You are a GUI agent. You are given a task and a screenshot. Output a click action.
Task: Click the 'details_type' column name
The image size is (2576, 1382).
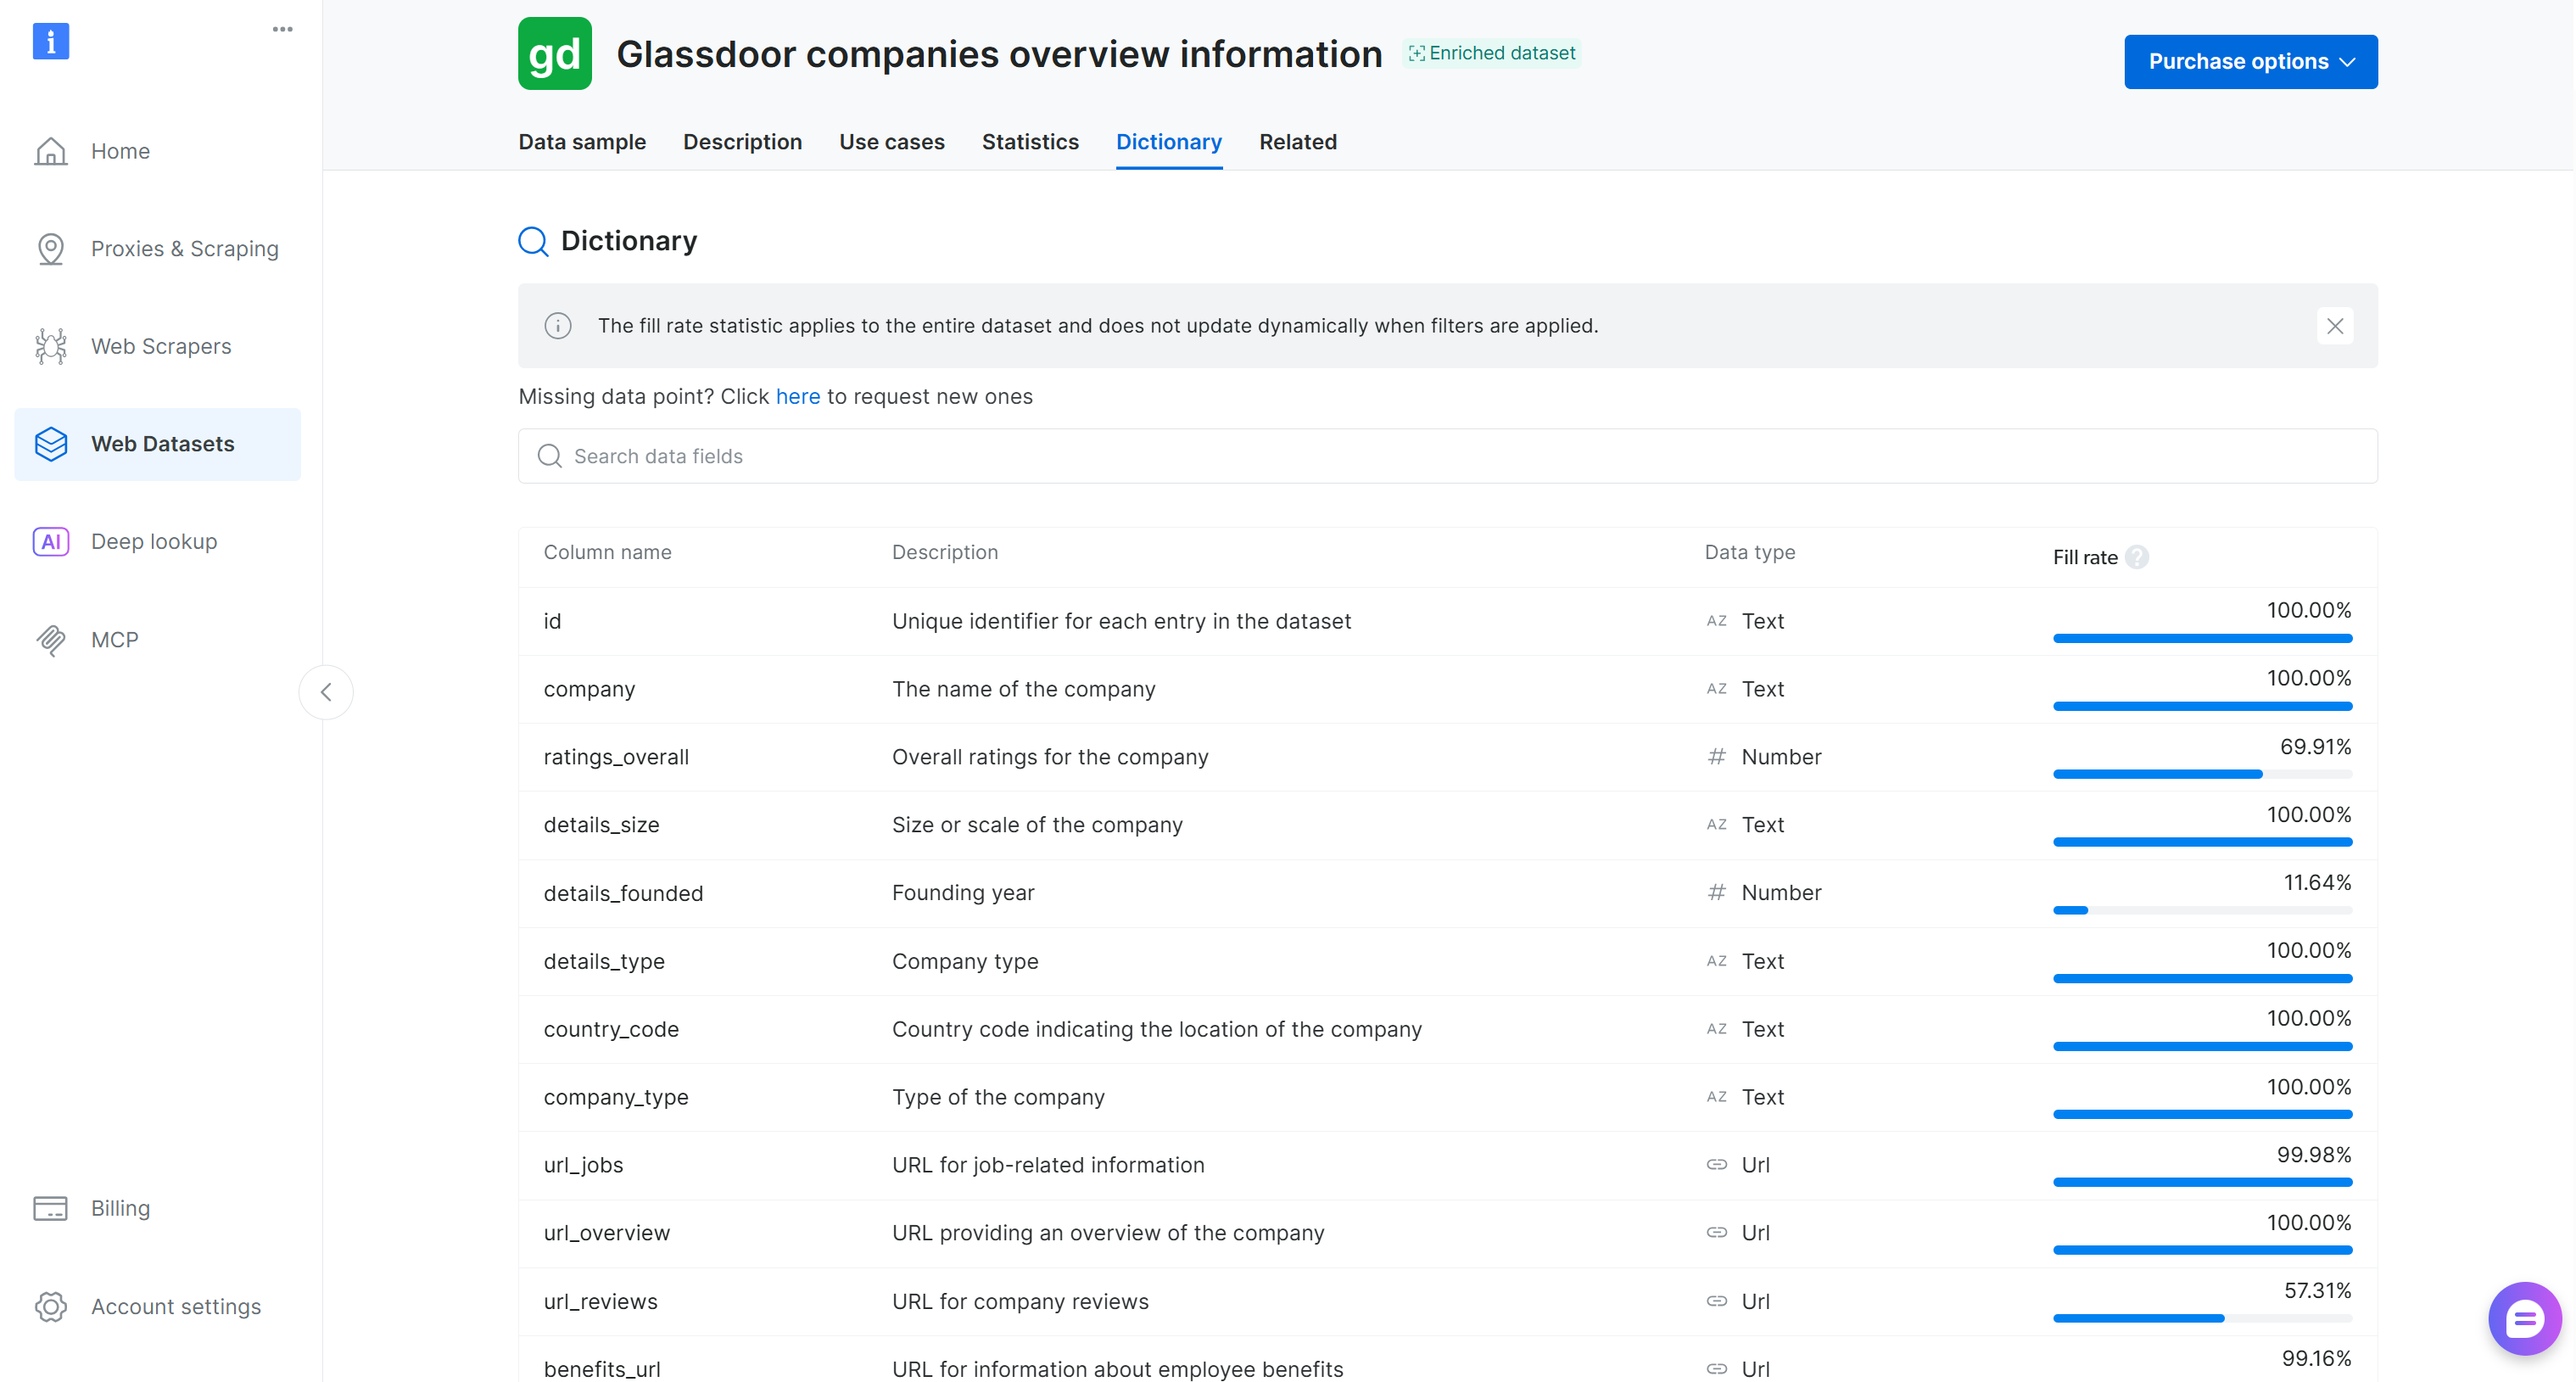coord(604,961)
